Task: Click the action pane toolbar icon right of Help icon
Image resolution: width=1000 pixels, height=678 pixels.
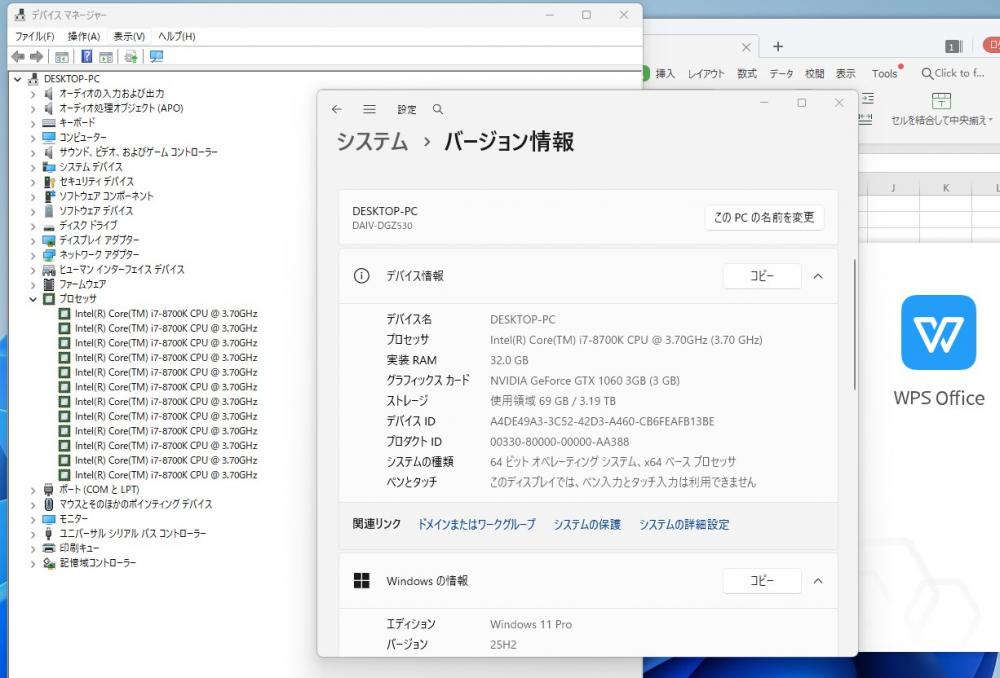Action: tap(106, 57)
